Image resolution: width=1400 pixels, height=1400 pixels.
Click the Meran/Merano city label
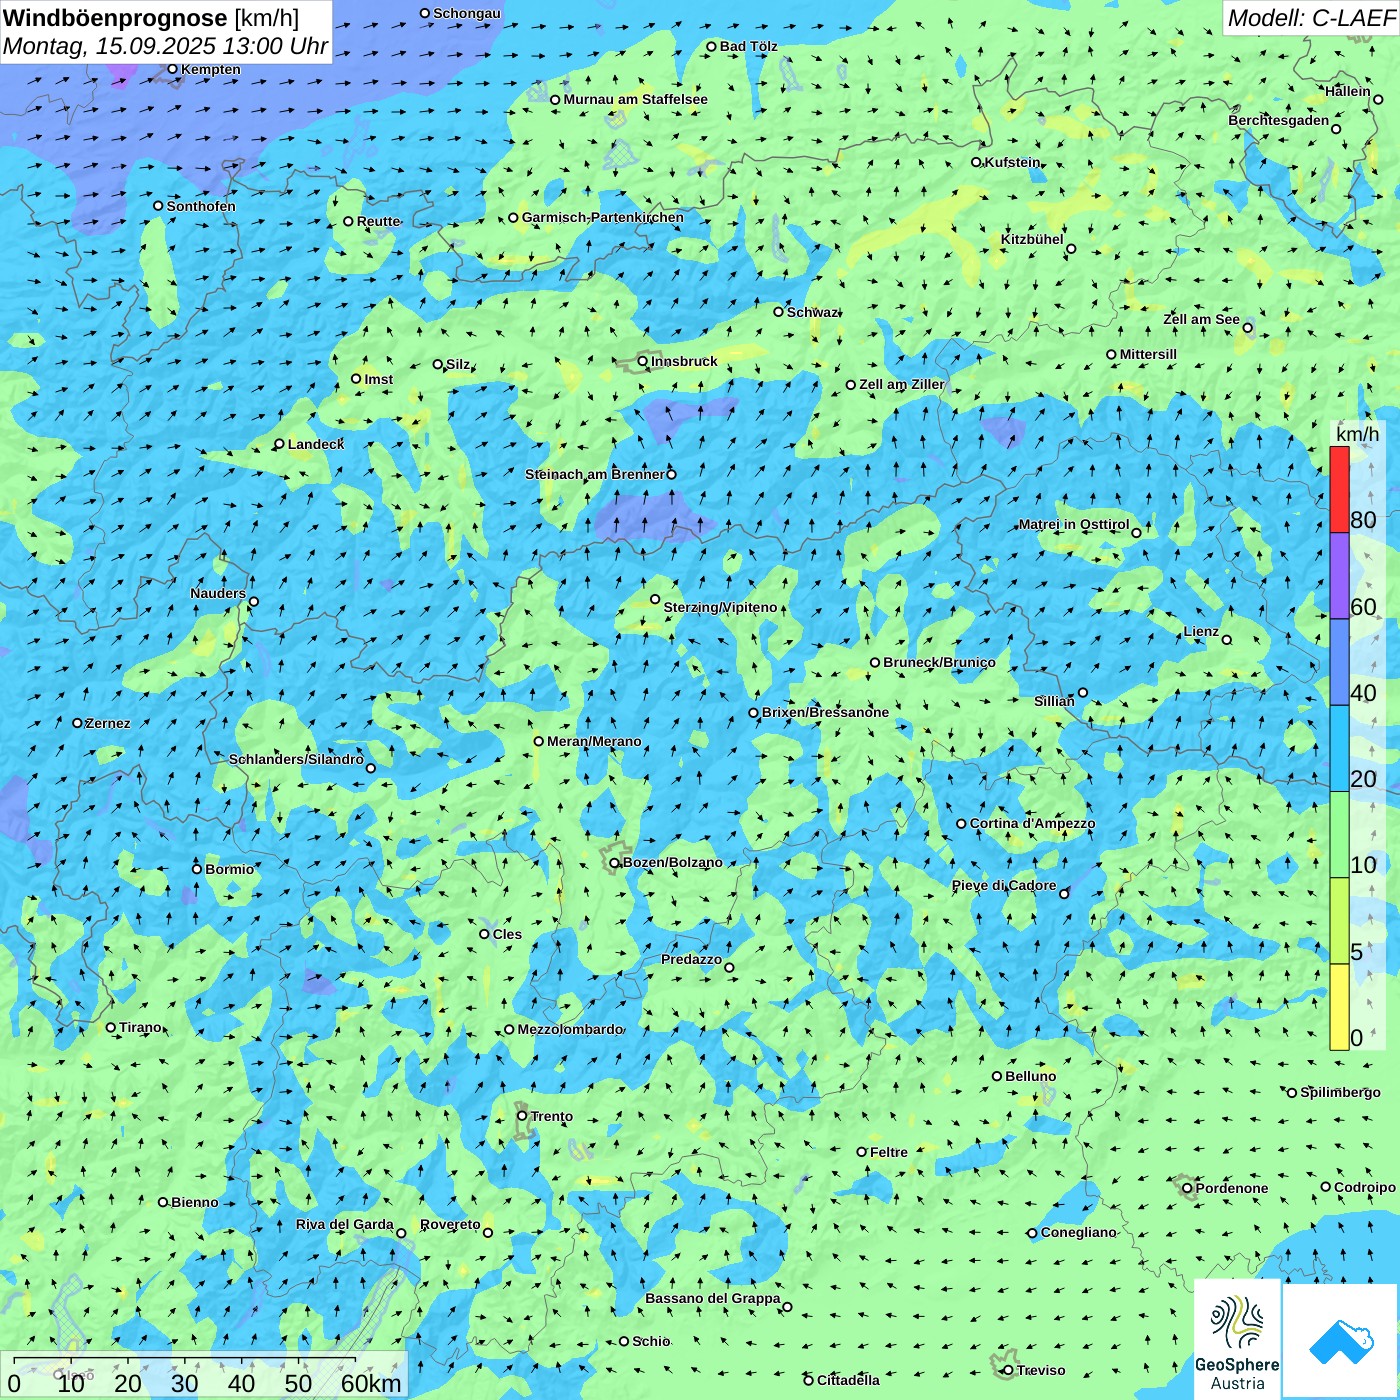coord(594,741)
